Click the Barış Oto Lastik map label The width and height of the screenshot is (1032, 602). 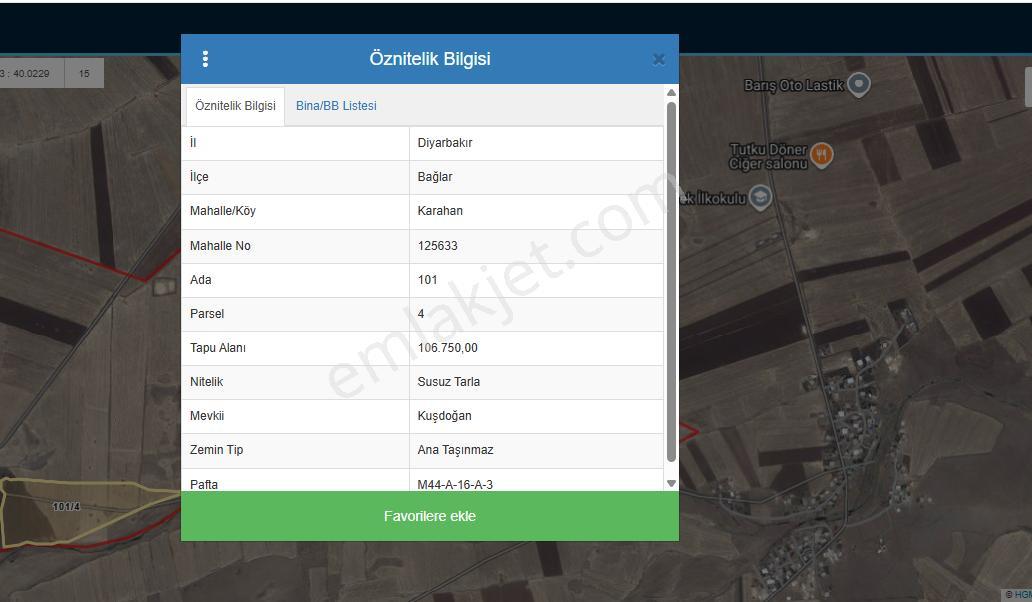coord(794,86)
